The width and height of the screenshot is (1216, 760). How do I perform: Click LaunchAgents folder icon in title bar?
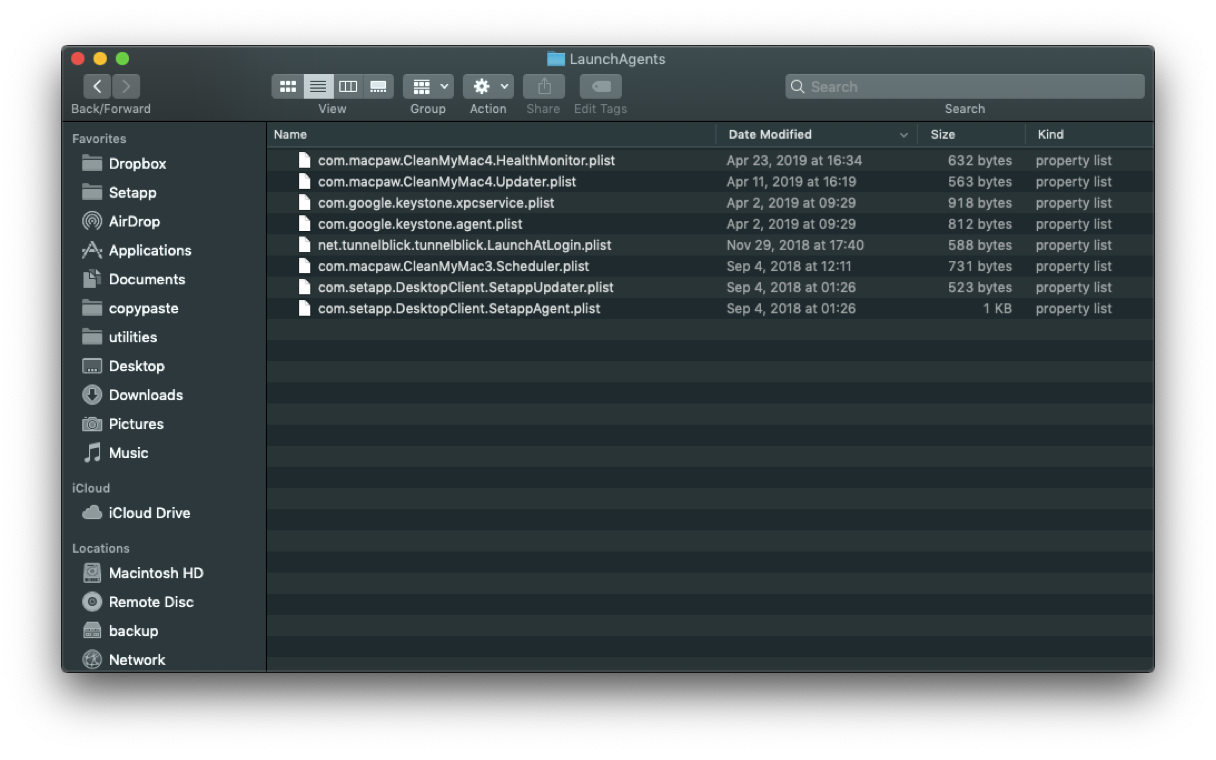click(556, 59)
